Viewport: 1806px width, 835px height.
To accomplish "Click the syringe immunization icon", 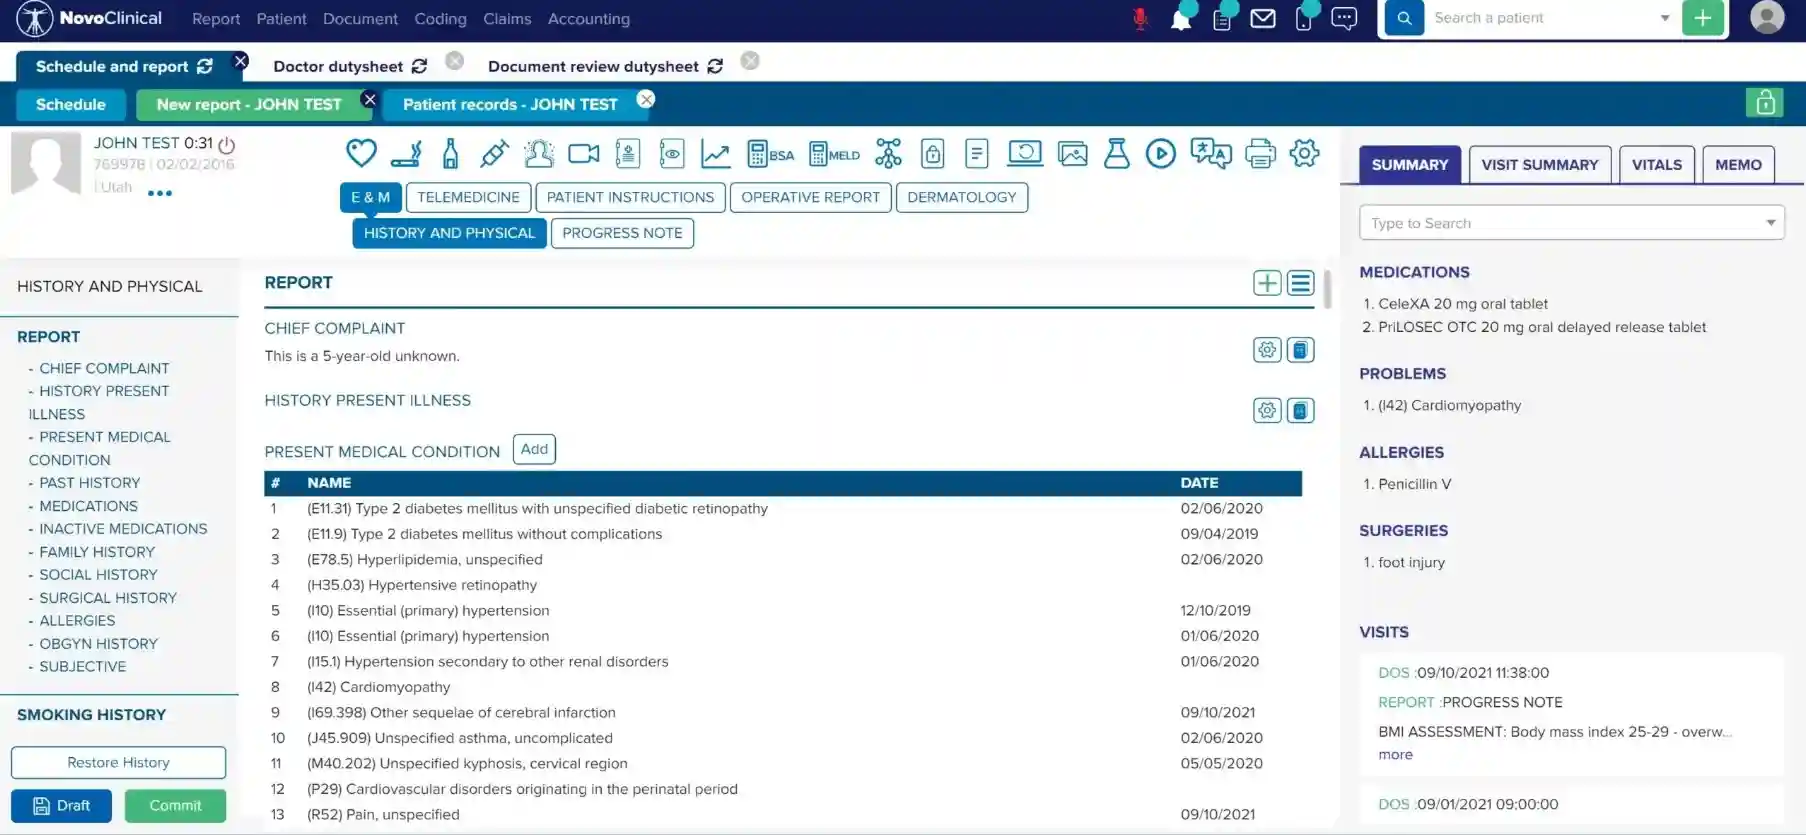I will point(494,154).
